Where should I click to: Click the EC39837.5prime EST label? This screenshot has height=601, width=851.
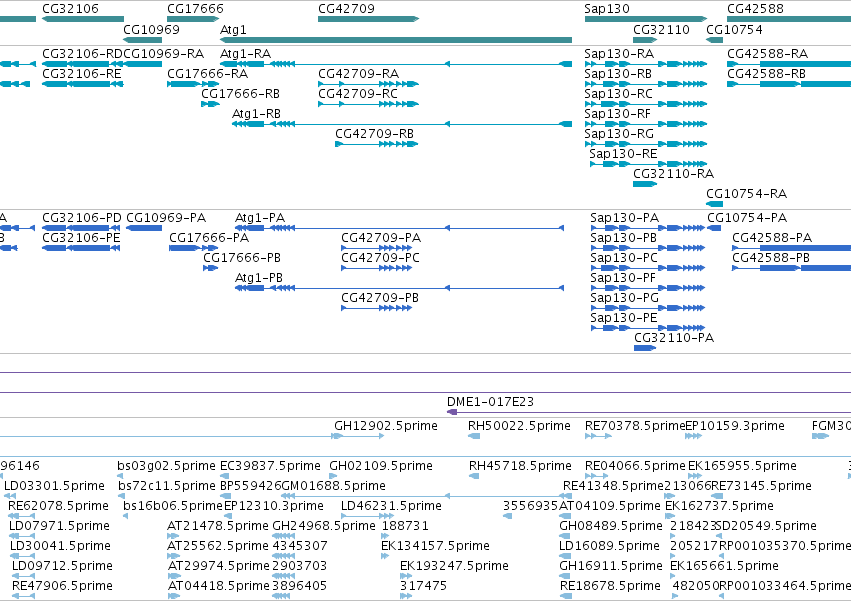pyautogui.click(x=270, y=466)
